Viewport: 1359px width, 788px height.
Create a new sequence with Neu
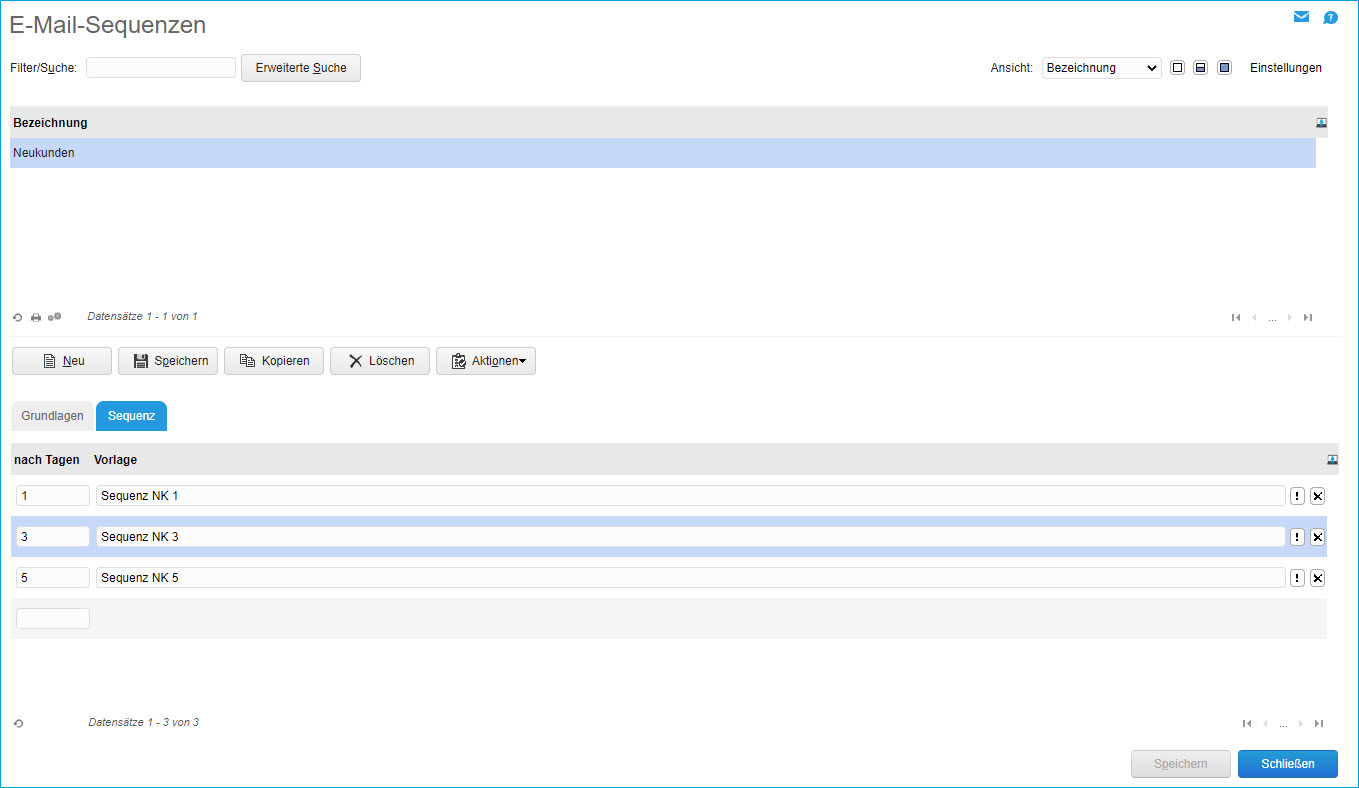coord(62,361)
